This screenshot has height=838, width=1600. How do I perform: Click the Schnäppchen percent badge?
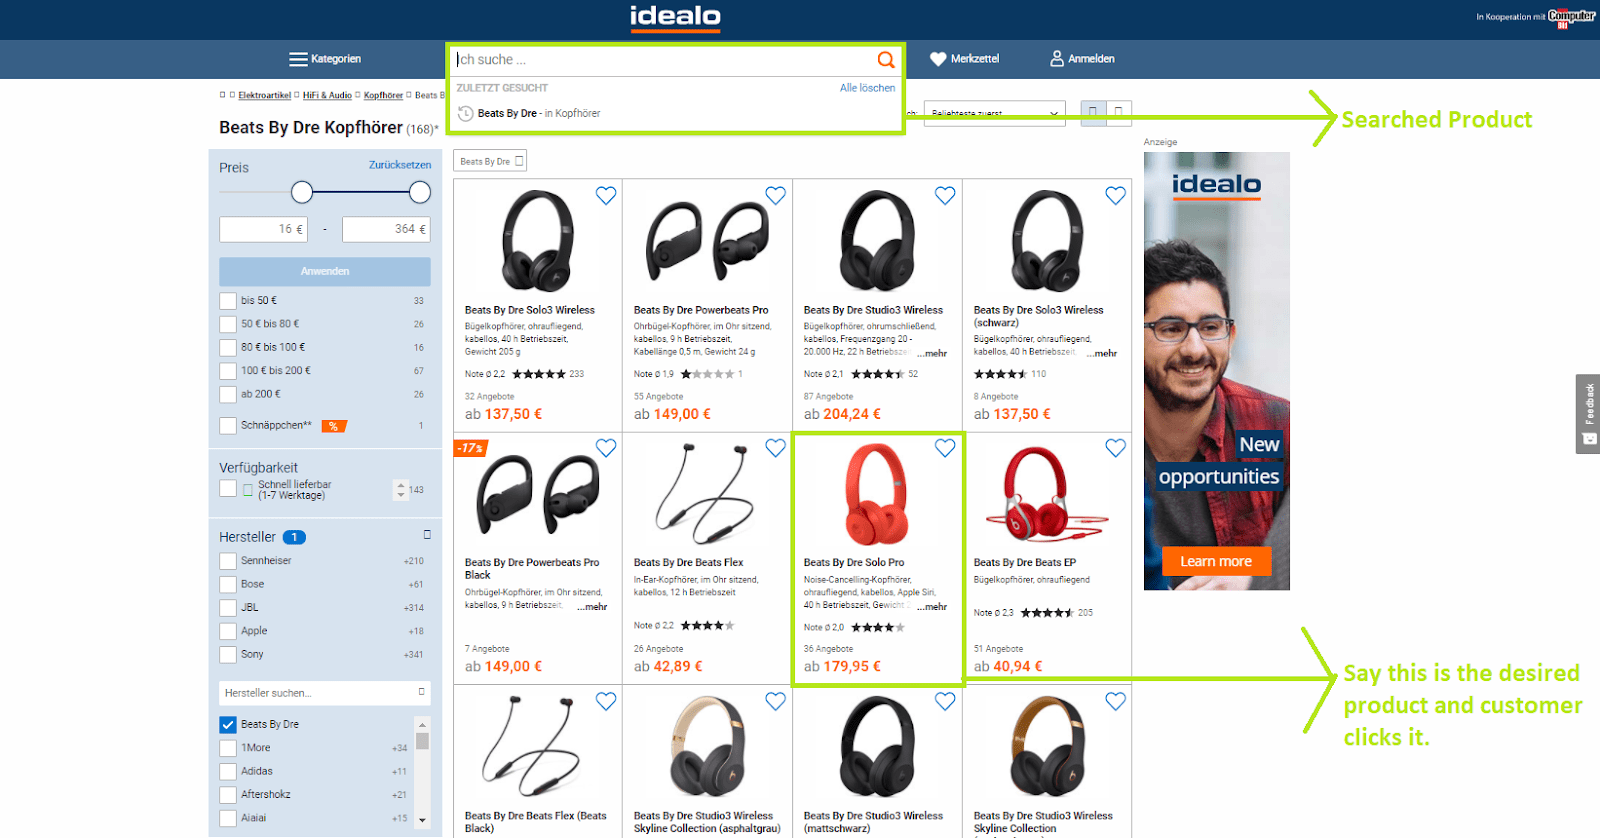pyautogui.click(x=334, y=426)
